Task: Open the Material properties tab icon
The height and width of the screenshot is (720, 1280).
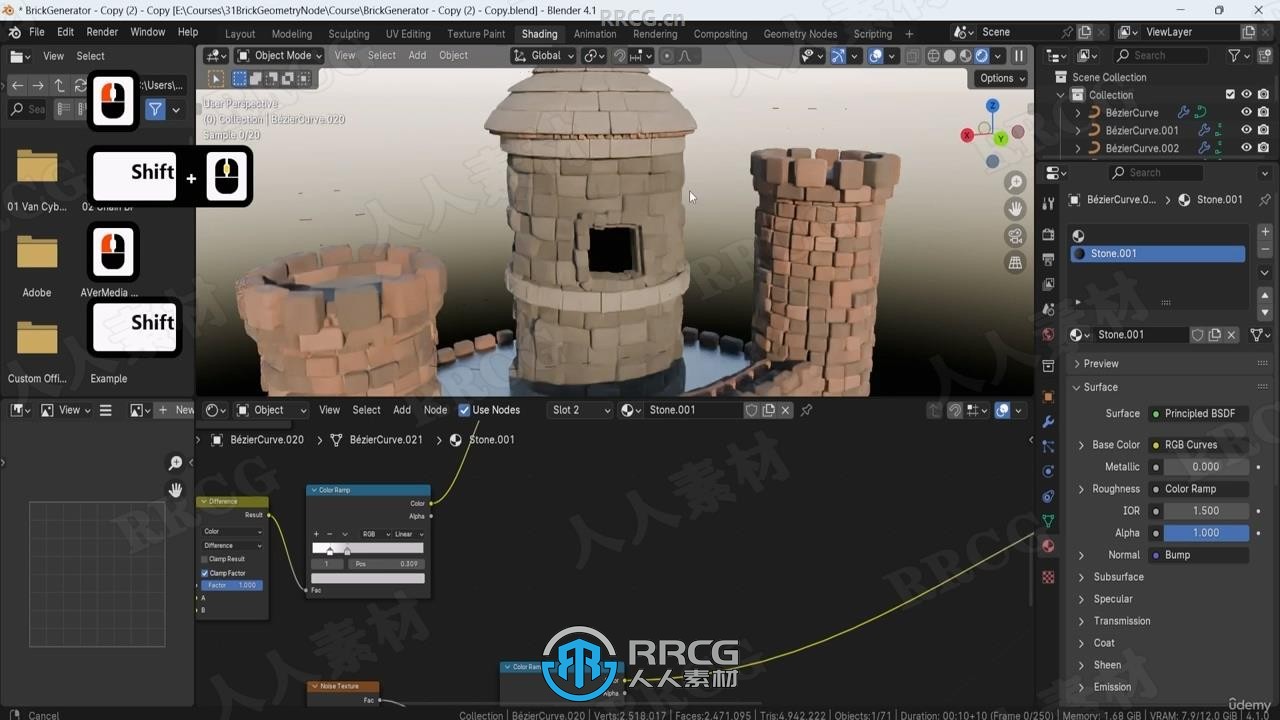Action: 1048,546
